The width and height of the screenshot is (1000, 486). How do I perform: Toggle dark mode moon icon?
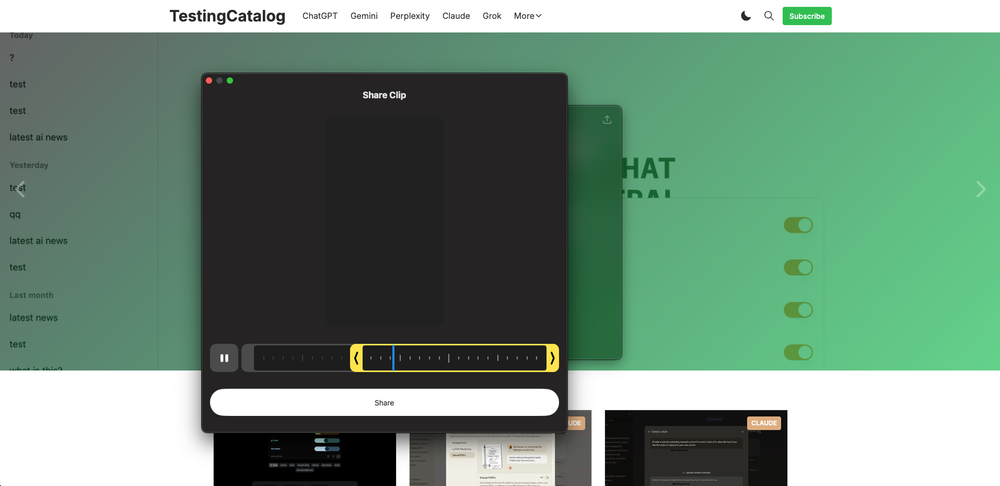tap(746, 16)
